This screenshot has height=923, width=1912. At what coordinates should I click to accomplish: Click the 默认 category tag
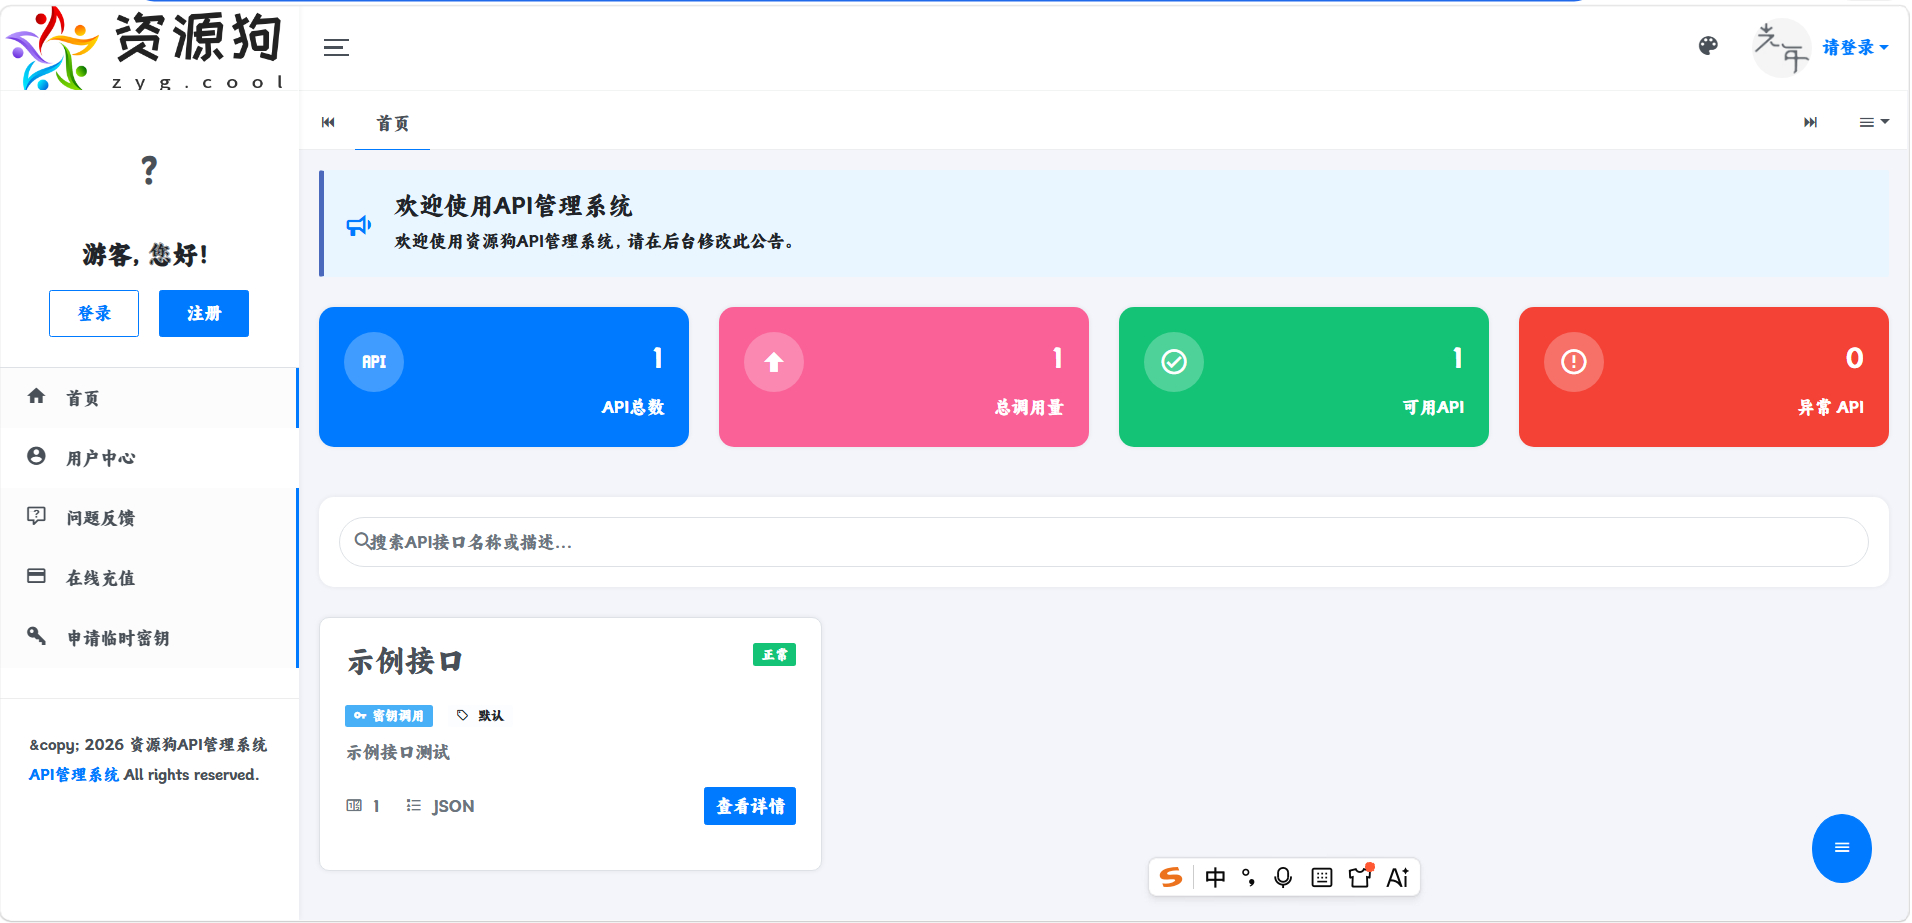[x=480, y=716]
